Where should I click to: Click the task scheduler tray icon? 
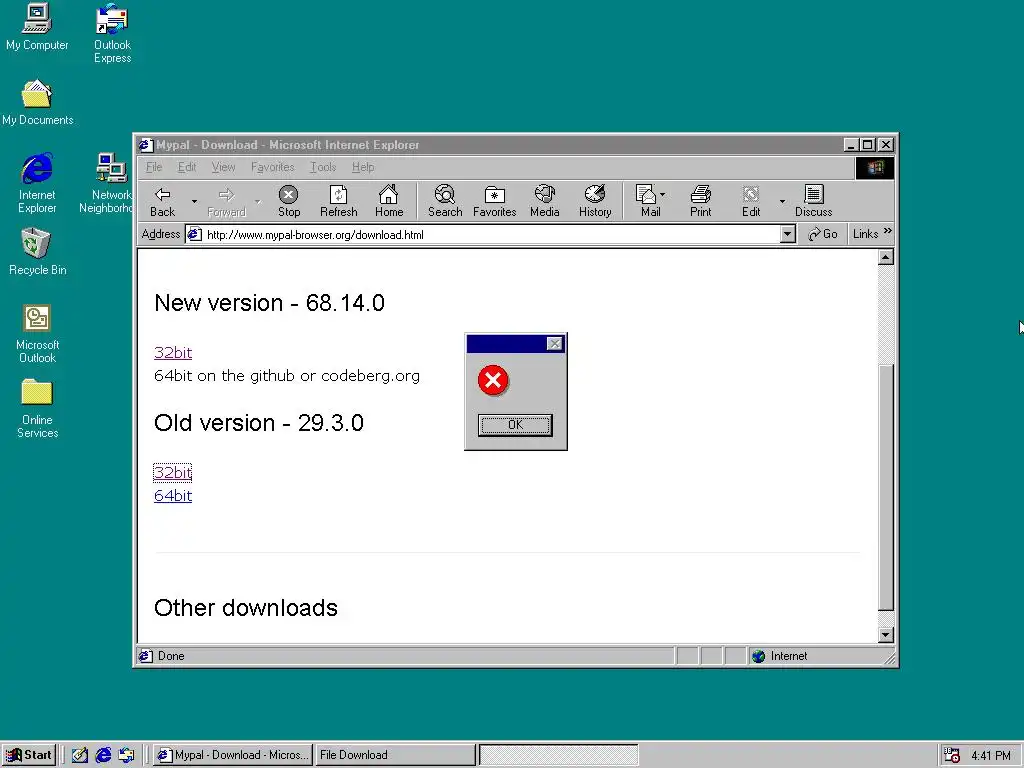952,755
